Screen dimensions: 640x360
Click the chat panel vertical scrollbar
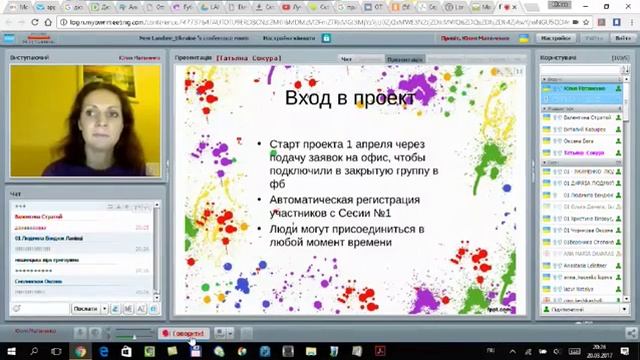(156, 251)
